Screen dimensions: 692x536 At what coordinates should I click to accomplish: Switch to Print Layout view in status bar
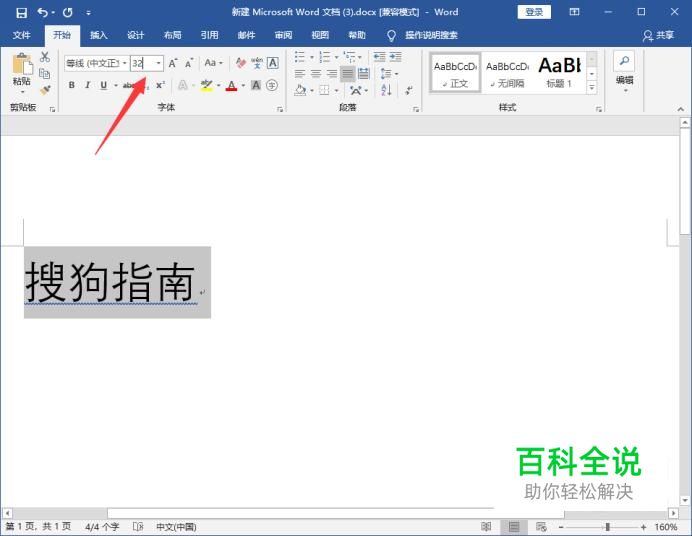tap(514, 527)
